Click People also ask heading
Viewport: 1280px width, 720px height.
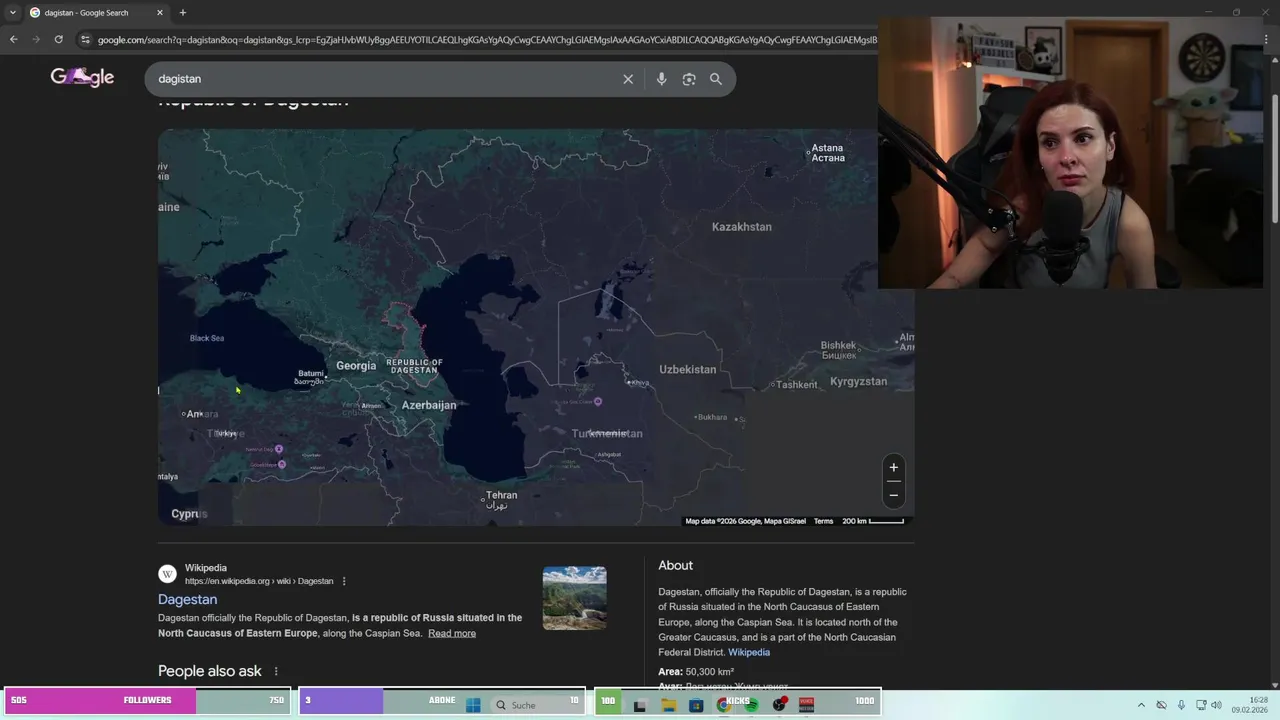coord(210,671)
